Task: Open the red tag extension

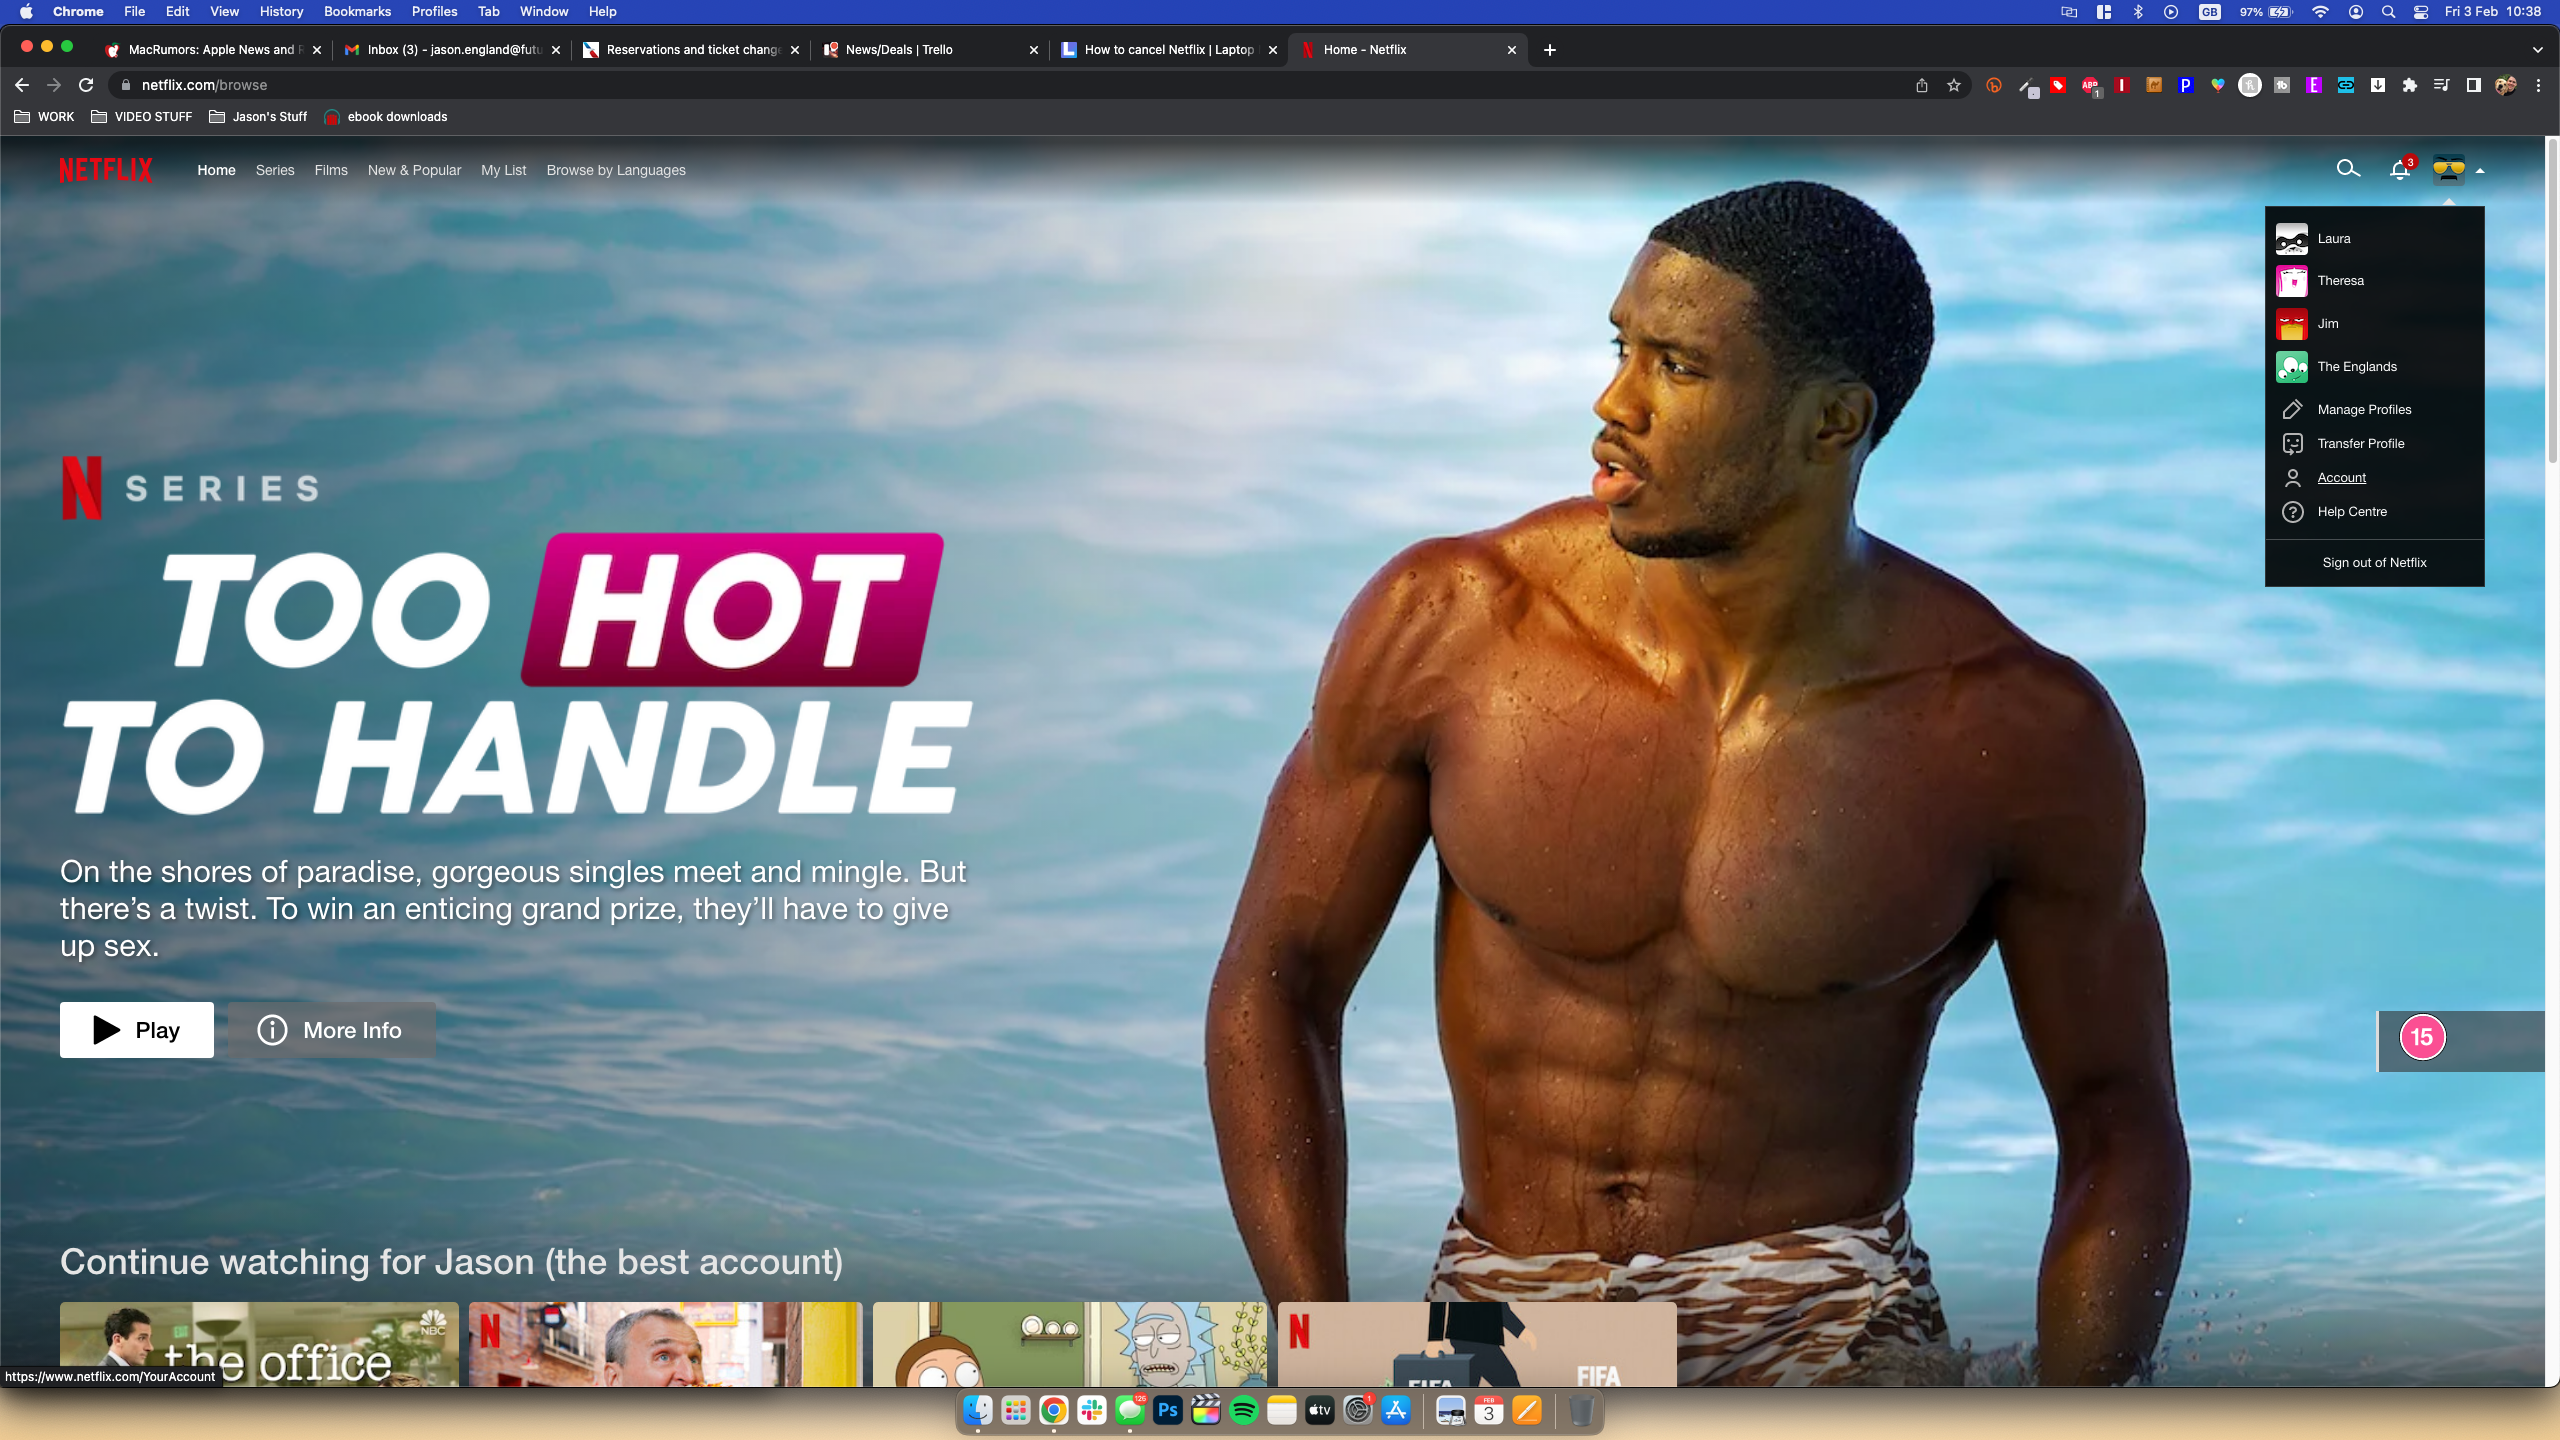Action: [2057, 85]
